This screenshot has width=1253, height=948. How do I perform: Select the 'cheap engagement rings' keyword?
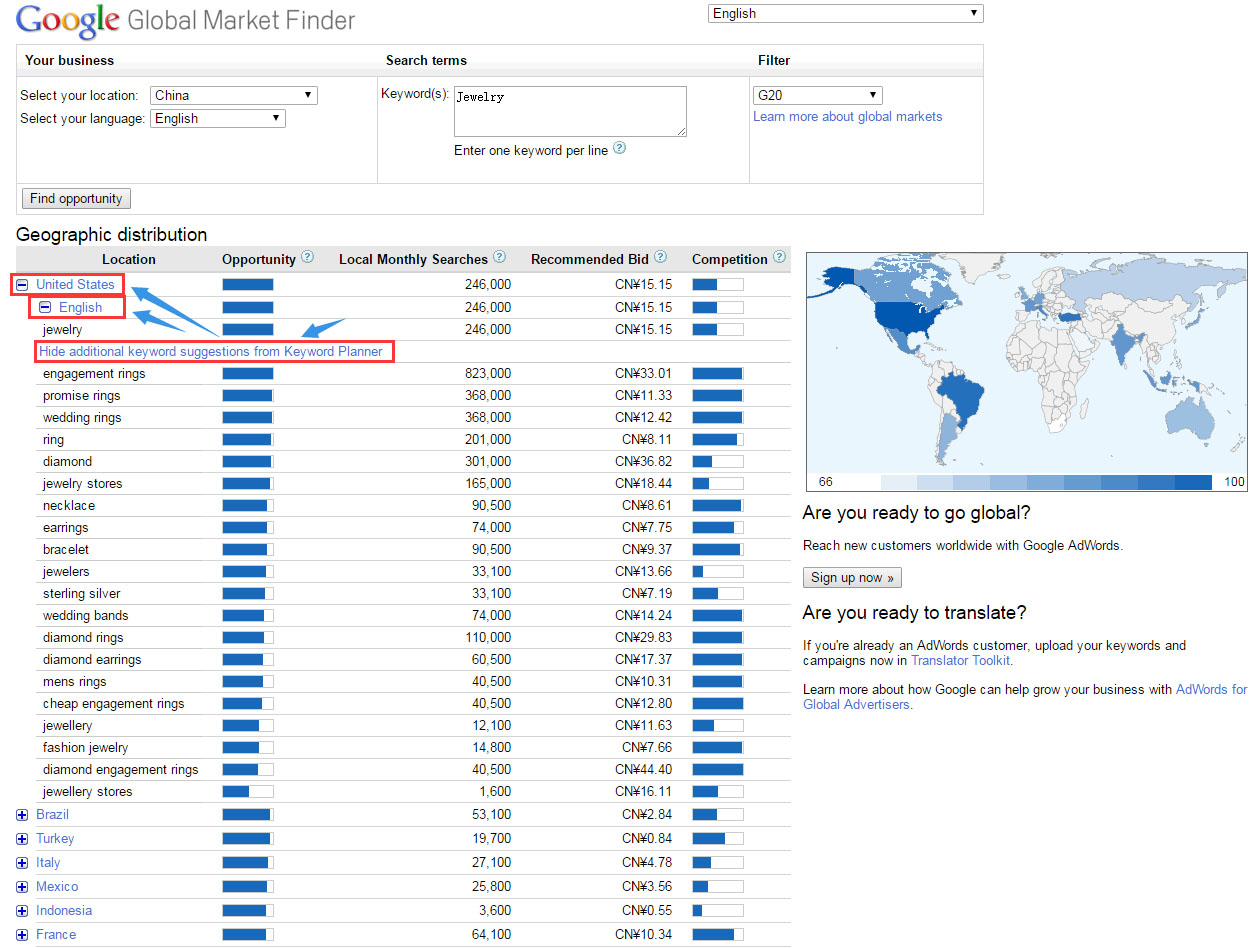(x=114, y=703)
